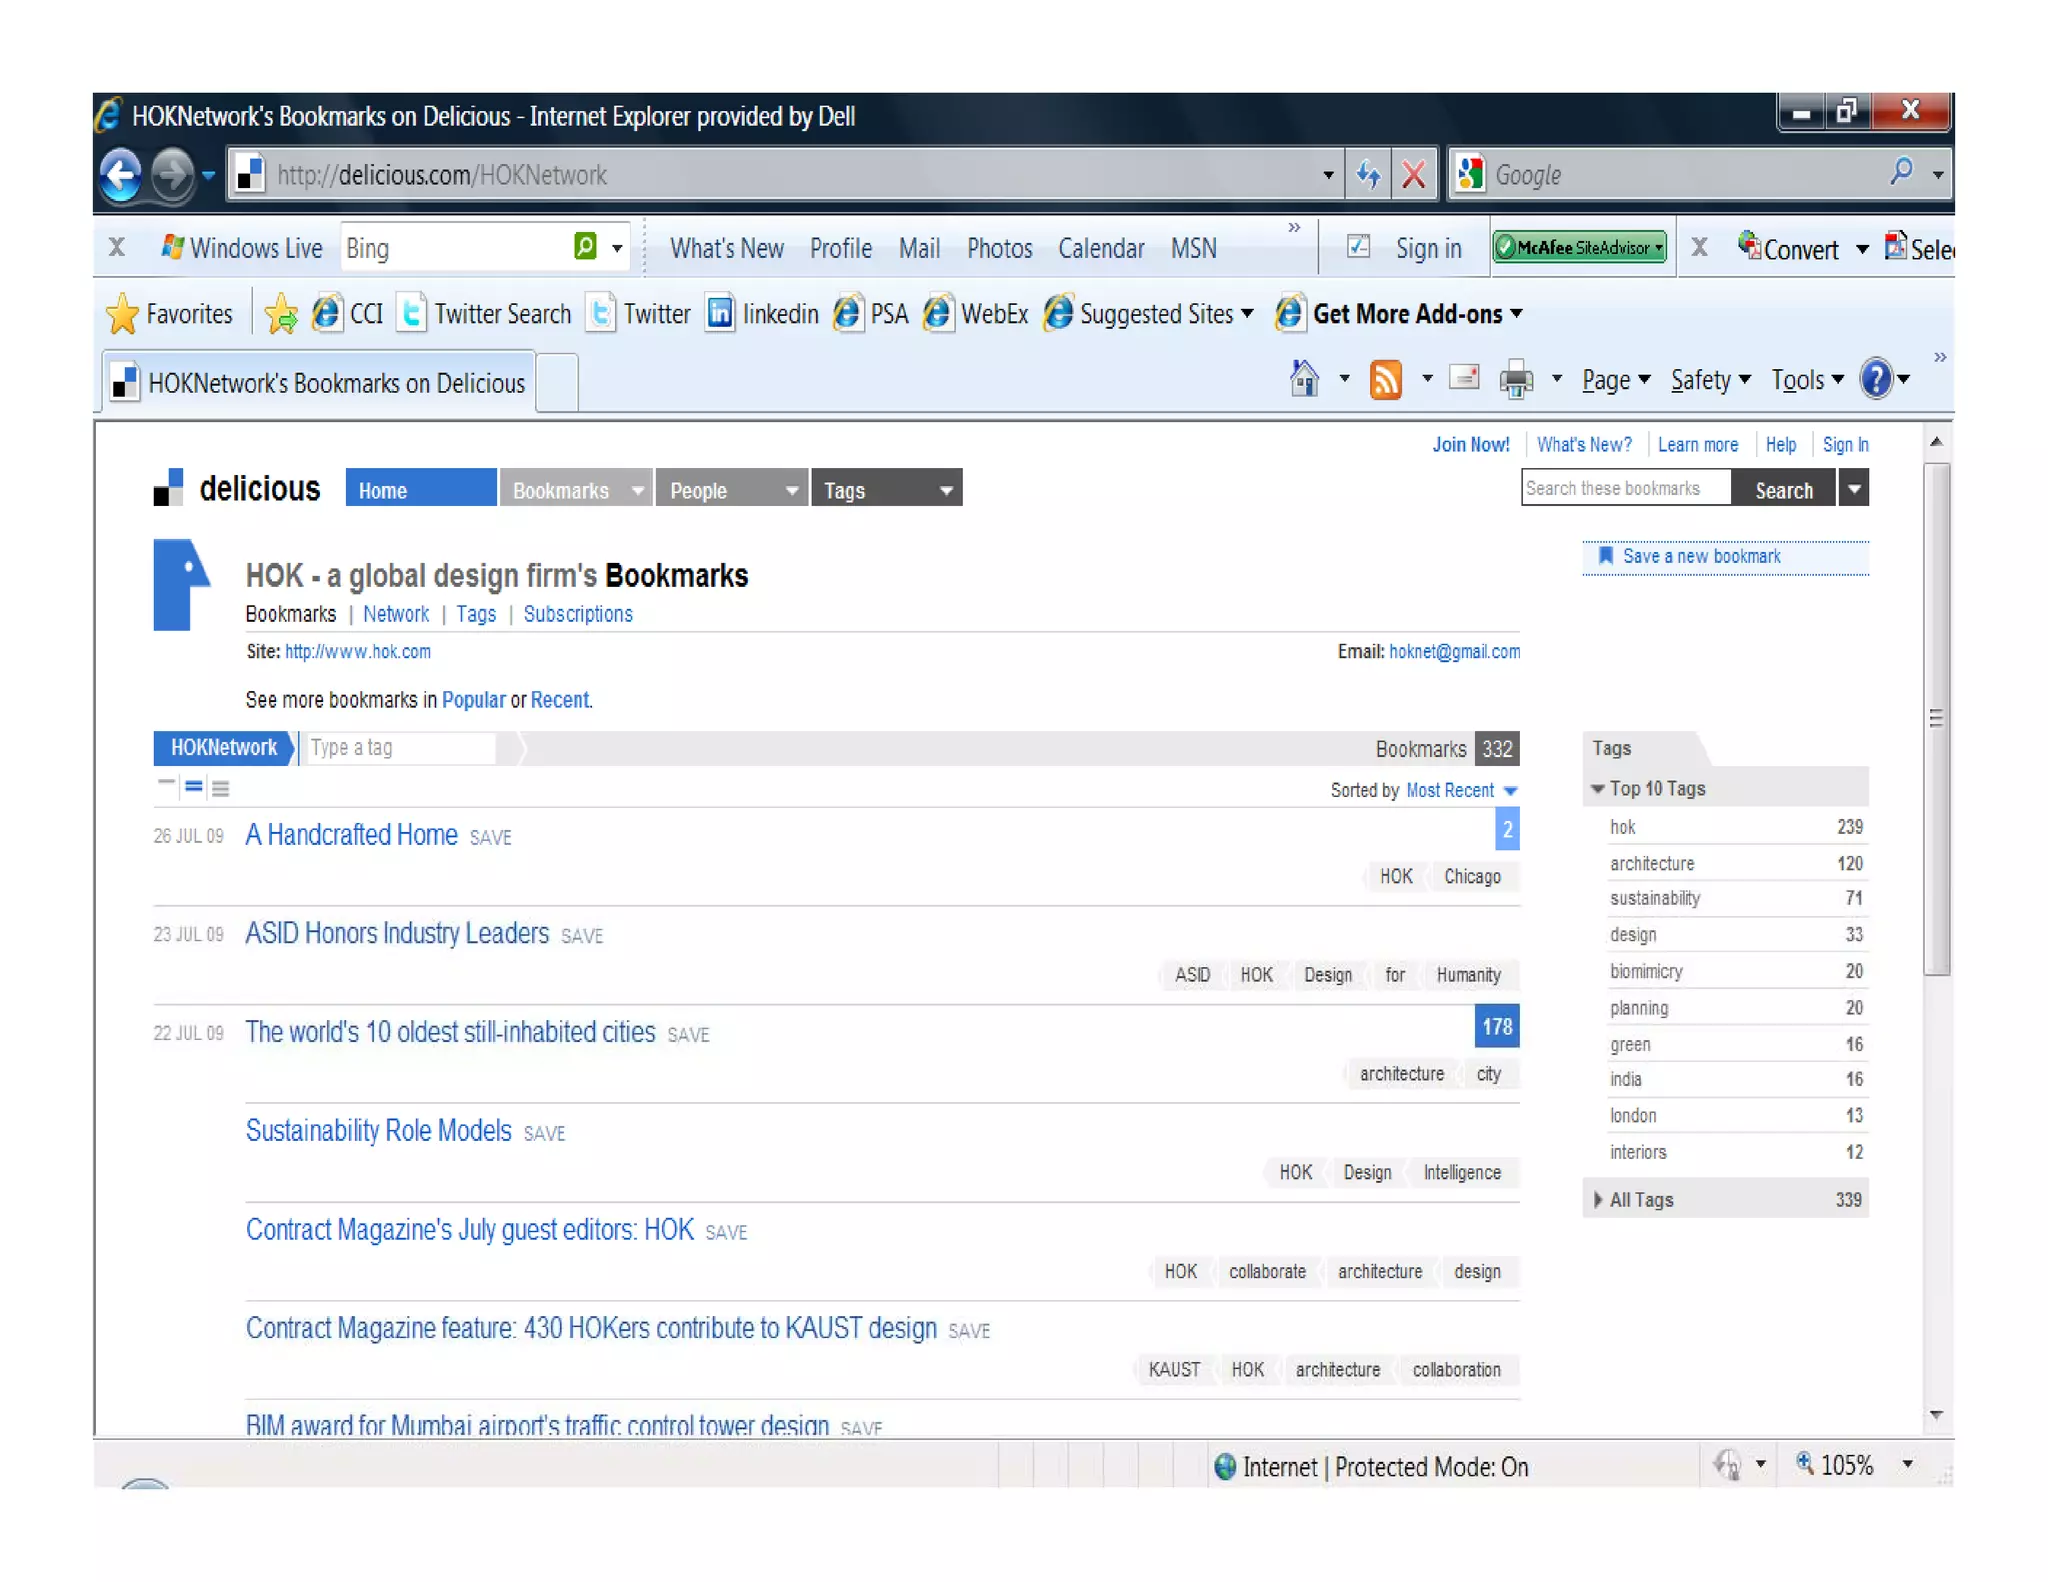Switch to title-only list view
The height and width of the screenshot is (1582, 2048).
click(x=166, y=784)
